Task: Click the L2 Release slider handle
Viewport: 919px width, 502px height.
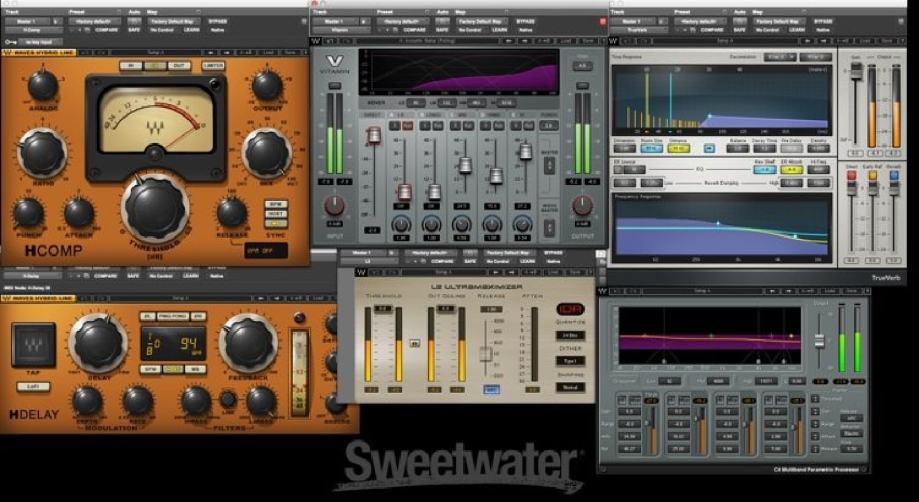Action: (x=486, y=354)
